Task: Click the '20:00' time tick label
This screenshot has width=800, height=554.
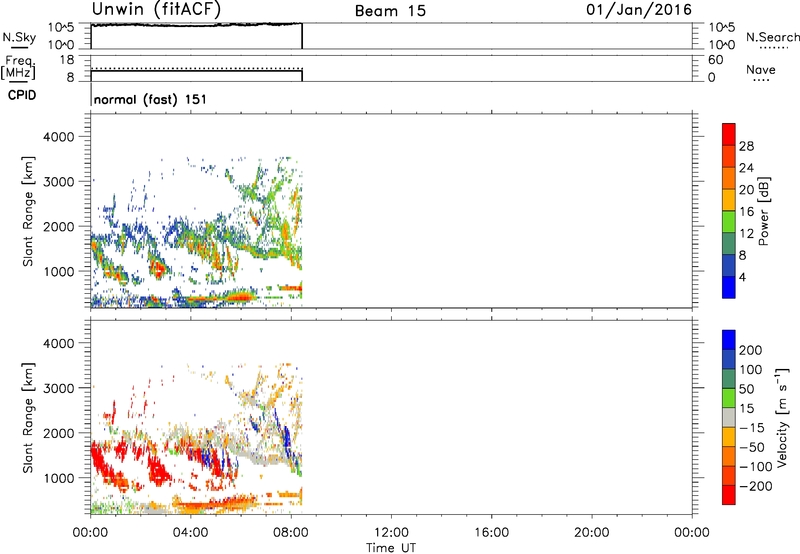Action: (592, 533)
